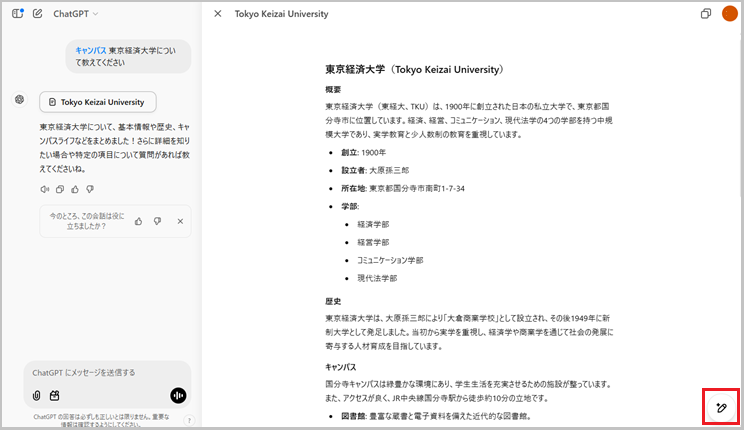Click the blue キャンバス tag in user message
This screenshot has height=430, width=744.
click(x=91, y=50)
